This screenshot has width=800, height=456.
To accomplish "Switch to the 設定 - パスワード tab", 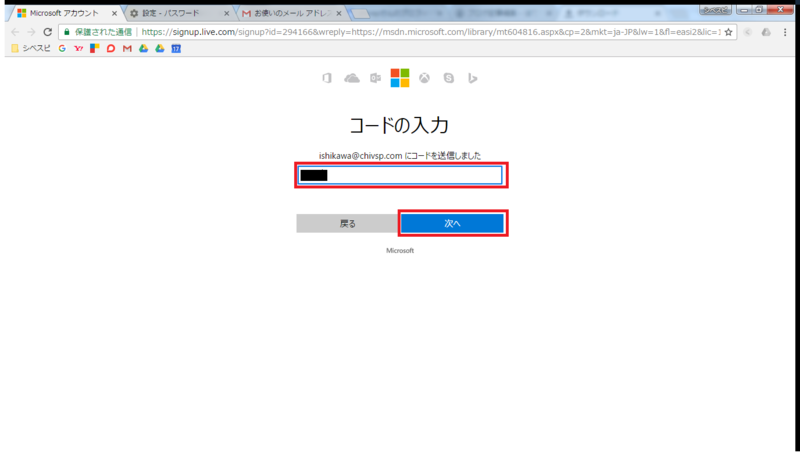I will (176, 13).
